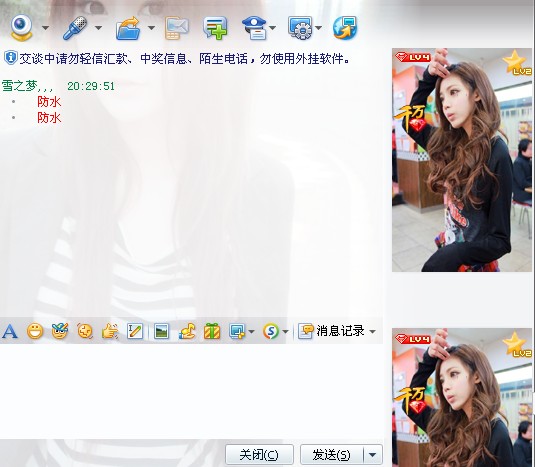This screenshot has height=467, width=535.
Task: Send a window shake nudge
Action: [85, 331]
